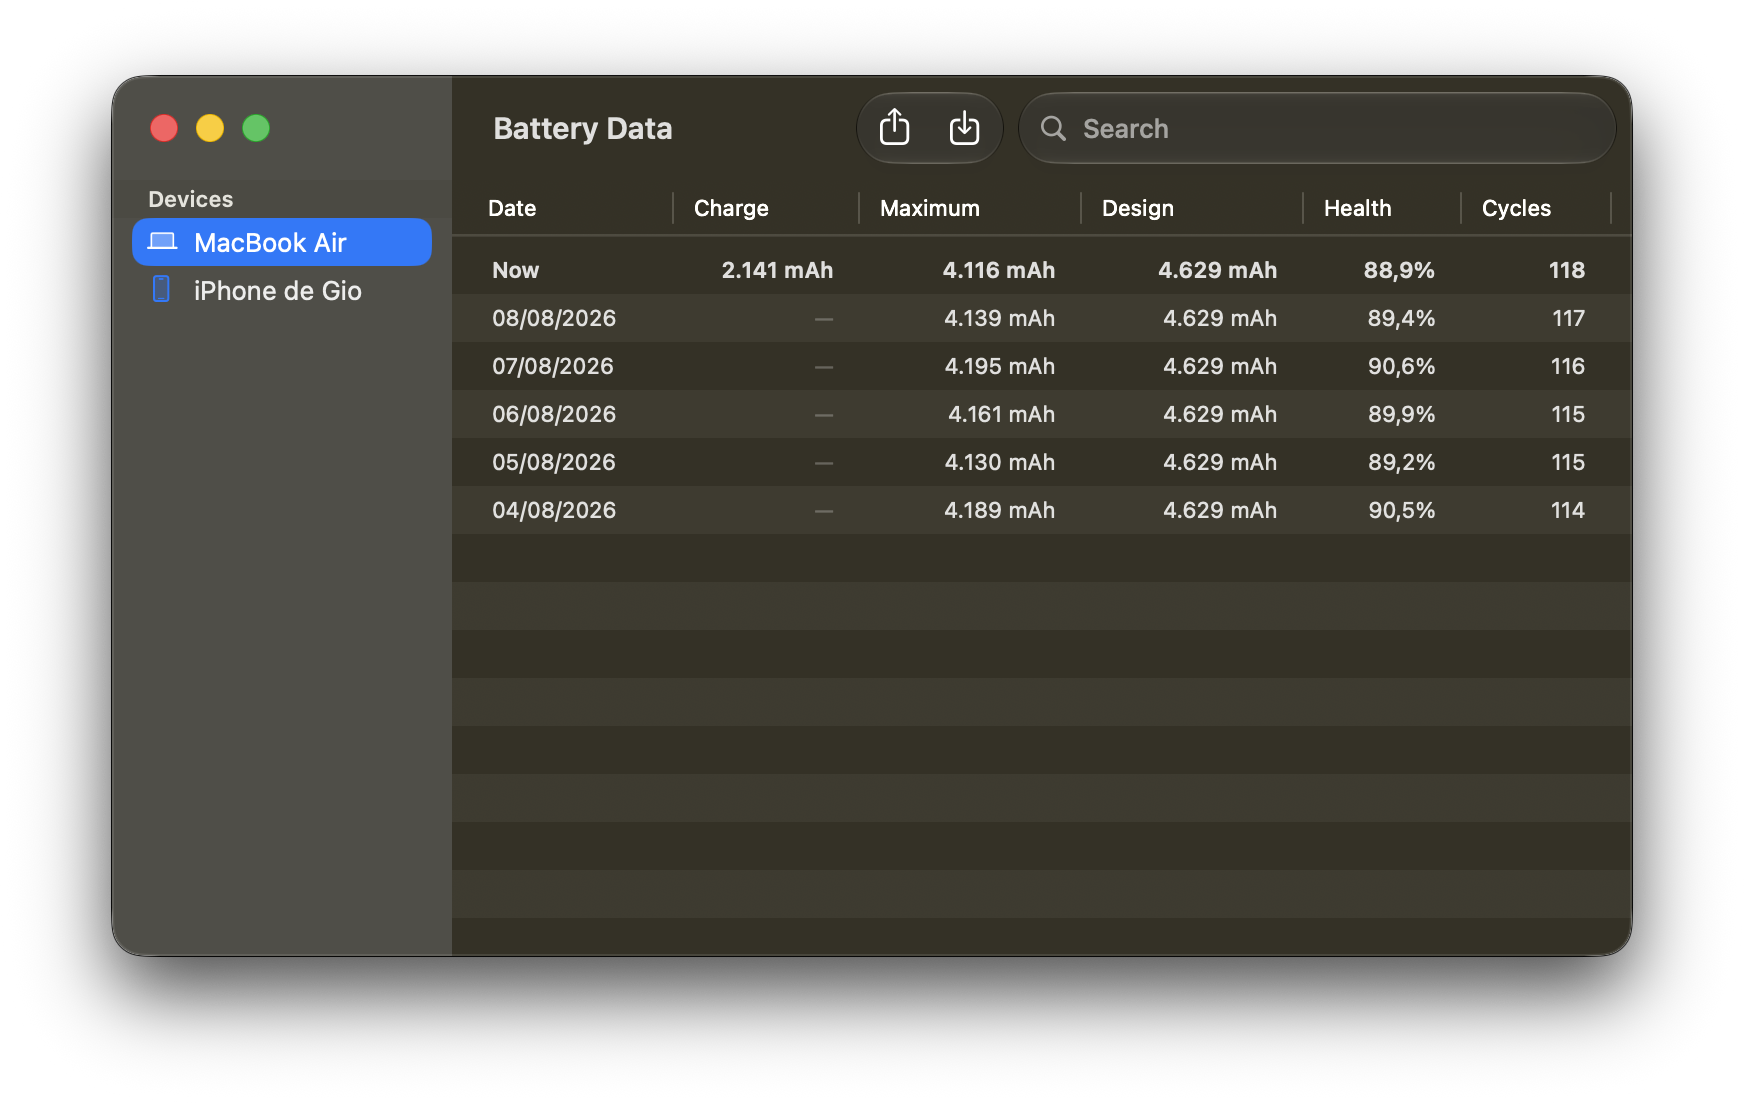Click the 116 cycles value
Screen dimensions: 1744x1104
click(1568, 366)
